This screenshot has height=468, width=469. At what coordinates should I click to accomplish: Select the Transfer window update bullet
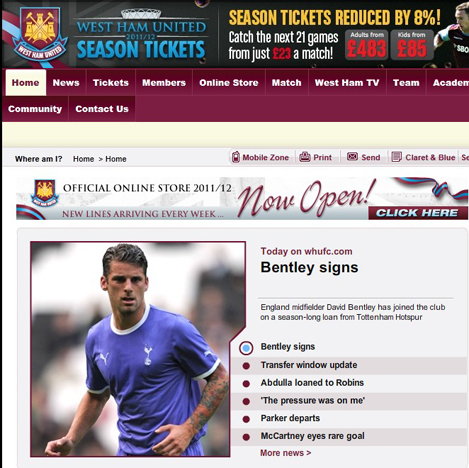click(x=246, y=366)
